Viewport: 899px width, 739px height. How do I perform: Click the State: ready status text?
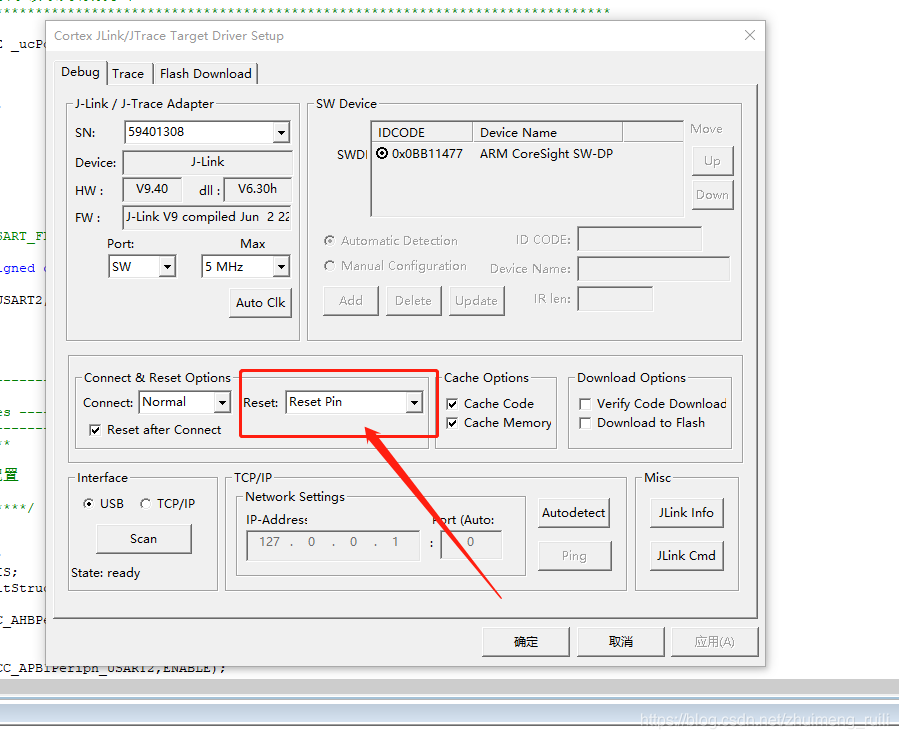tap(105, 573)
